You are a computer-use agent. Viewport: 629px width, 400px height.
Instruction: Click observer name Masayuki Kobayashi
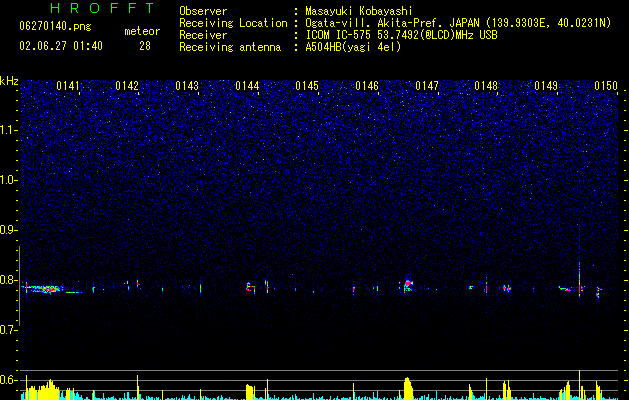(x=359, y=11)
